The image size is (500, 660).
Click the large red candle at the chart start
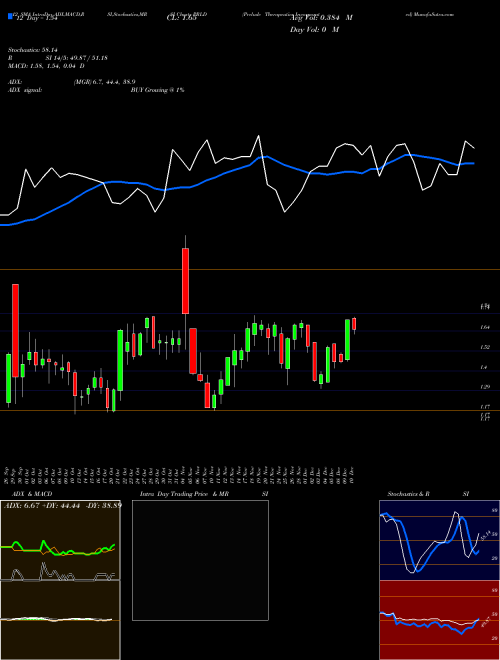15,330
